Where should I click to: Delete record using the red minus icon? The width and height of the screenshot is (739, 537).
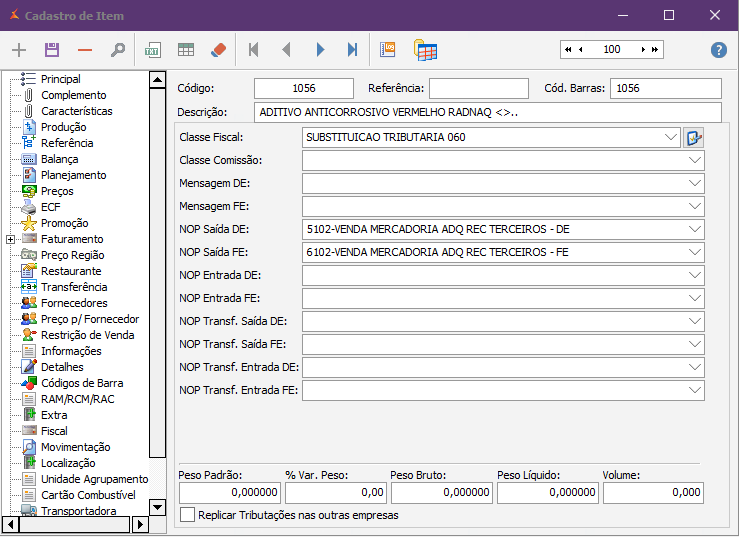click(85, 50)
